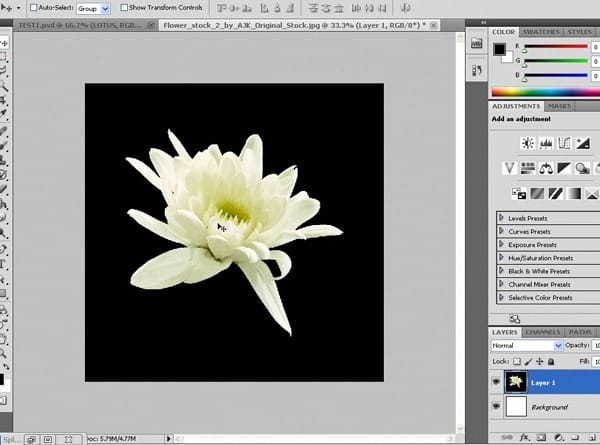Hide Layer 1 with its eye icon

click(x=496, y=382)
